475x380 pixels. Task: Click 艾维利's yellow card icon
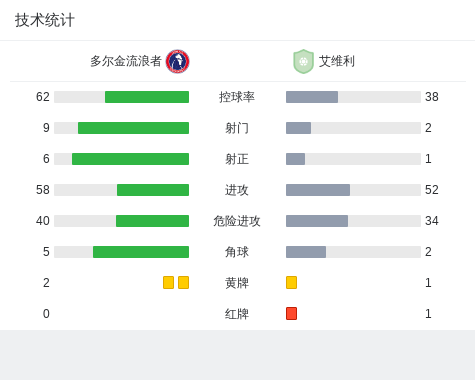(x=291, y=283)
